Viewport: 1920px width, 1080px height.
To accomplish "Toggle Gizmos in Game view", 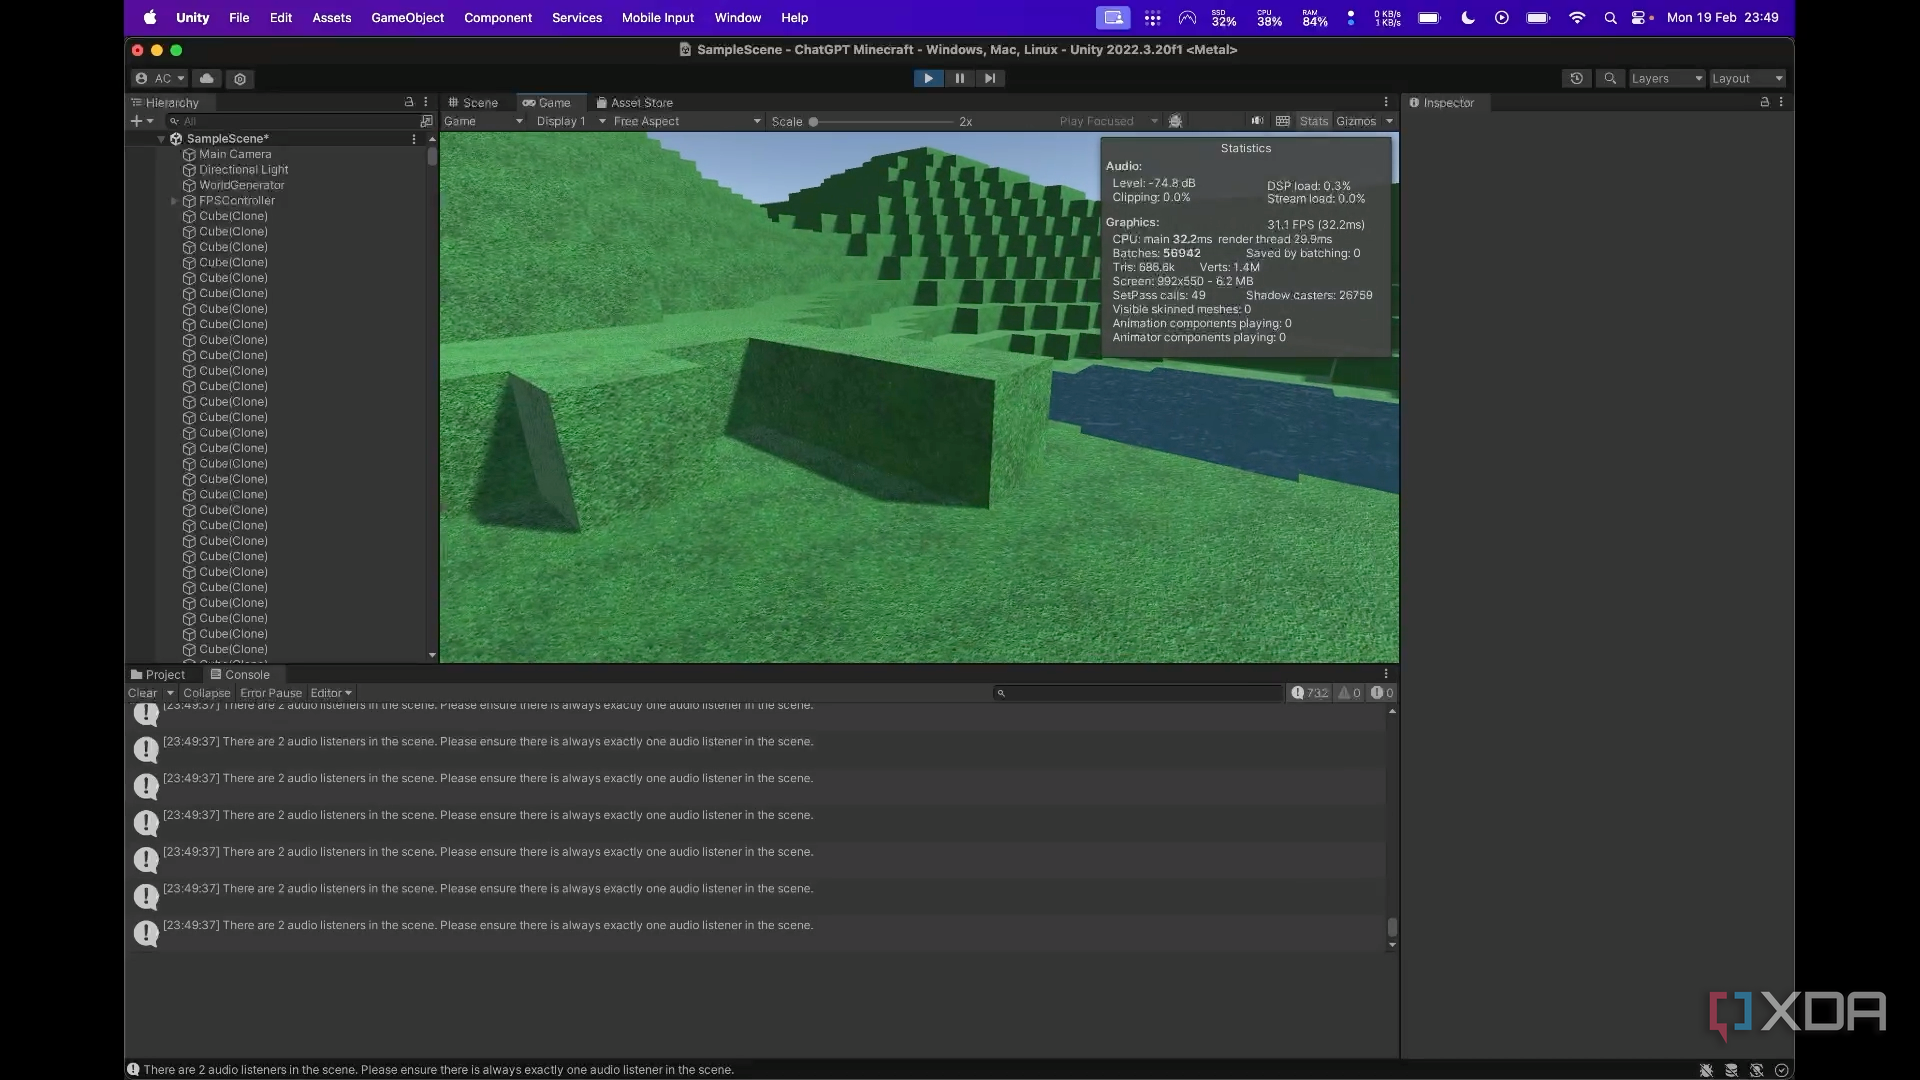I will [x=1356, y=121].
